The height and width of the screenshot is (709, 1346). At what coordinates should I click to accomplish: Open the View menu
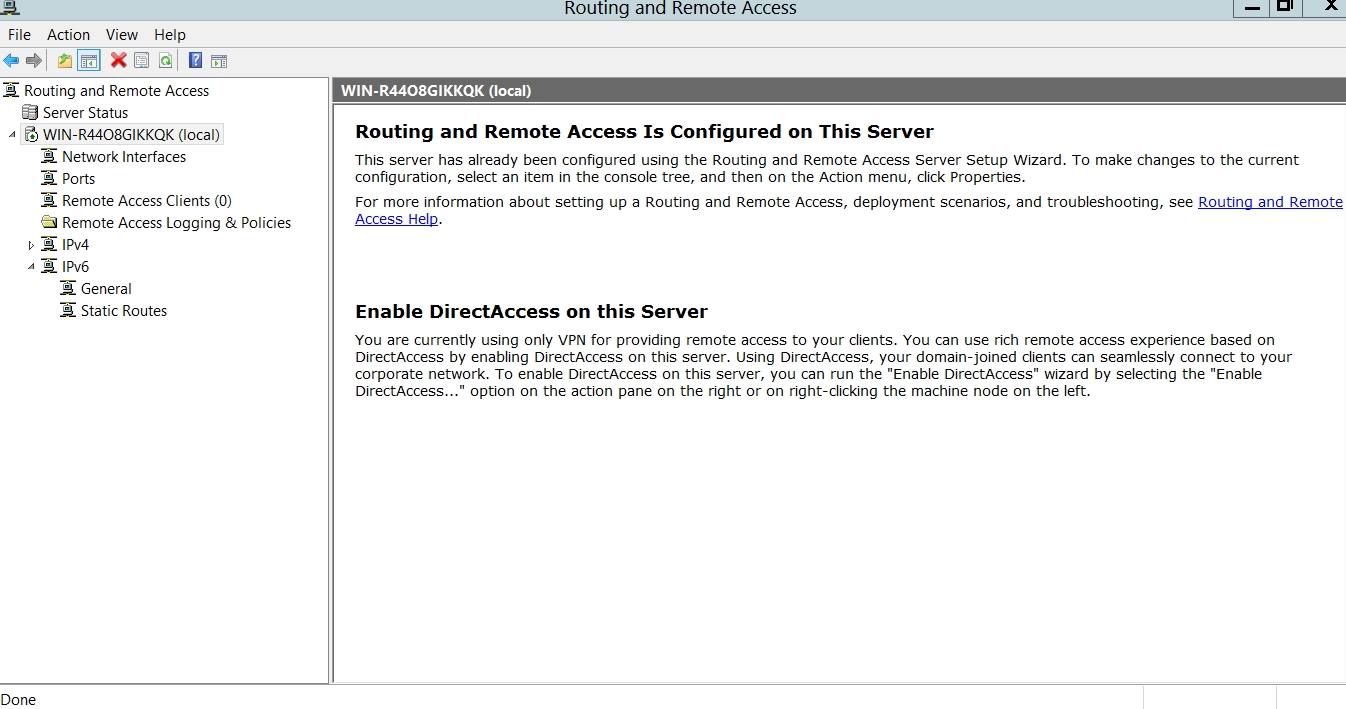pos(121,35)
